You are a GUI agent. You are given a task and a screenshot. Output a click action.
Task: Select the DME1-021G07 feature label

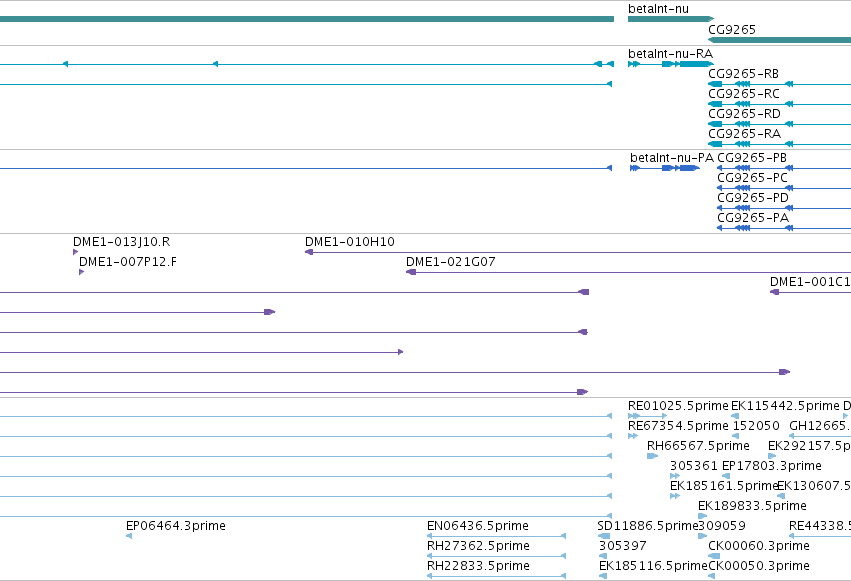point(450,262)
